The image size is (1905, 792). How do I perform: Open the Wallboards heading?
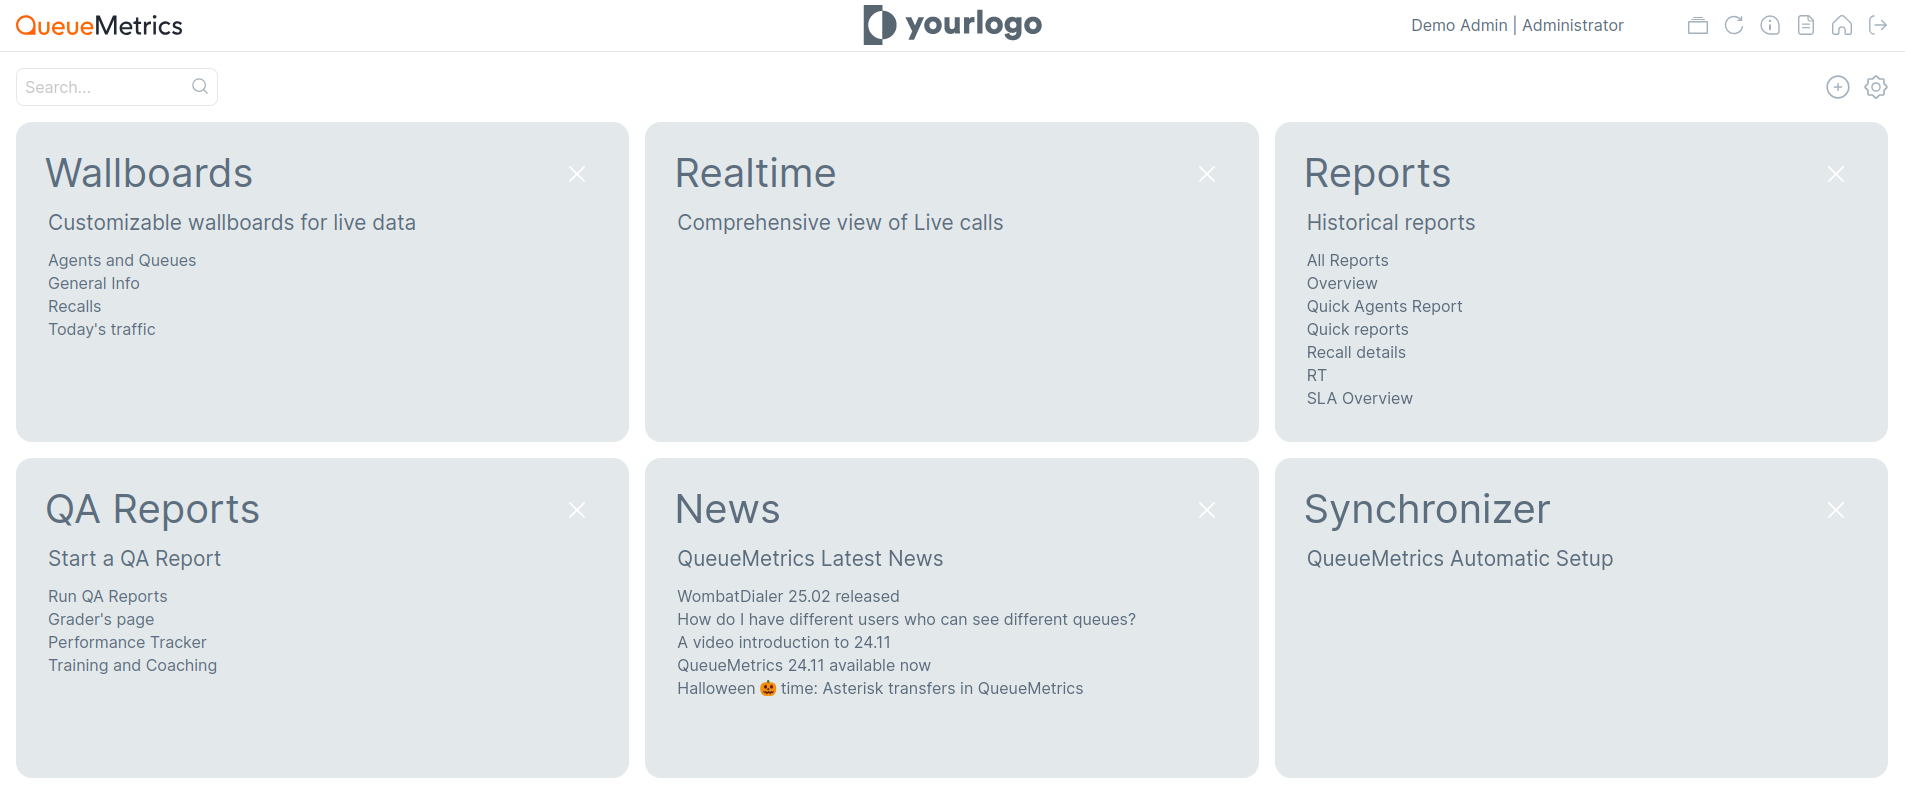coord(149,173)
